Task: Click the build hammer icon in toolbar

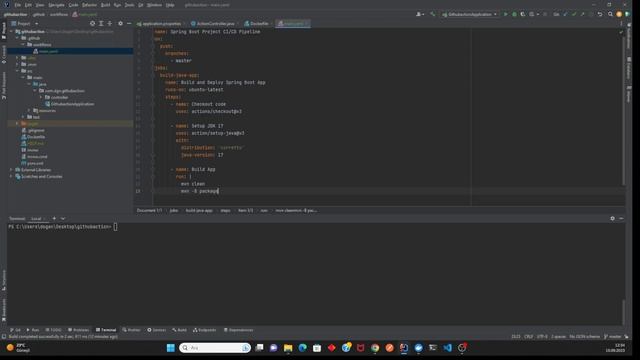Action: (433, 14)
